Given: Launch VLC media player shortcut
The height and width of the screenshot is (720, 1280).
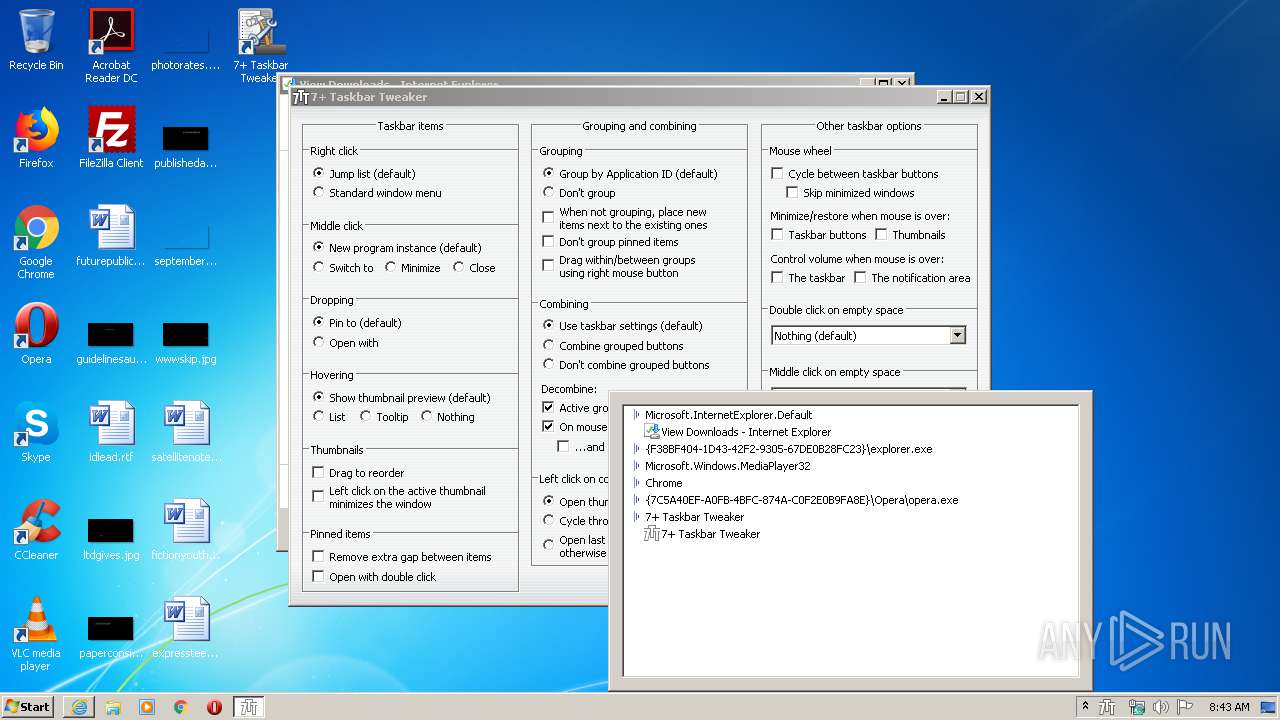Looking at the screenshot, I should 36,634.
